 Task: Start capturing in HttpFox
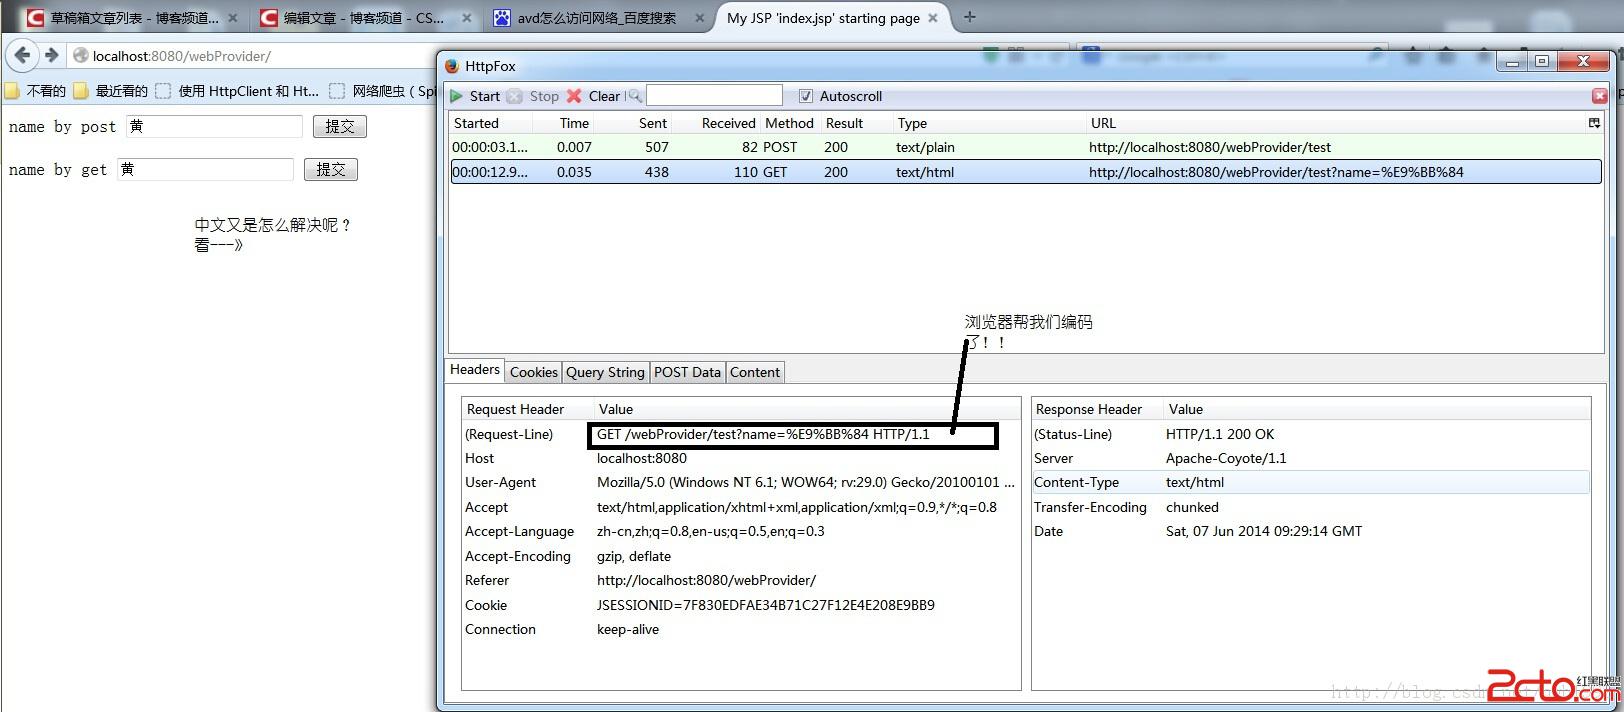tap(474, 96)
